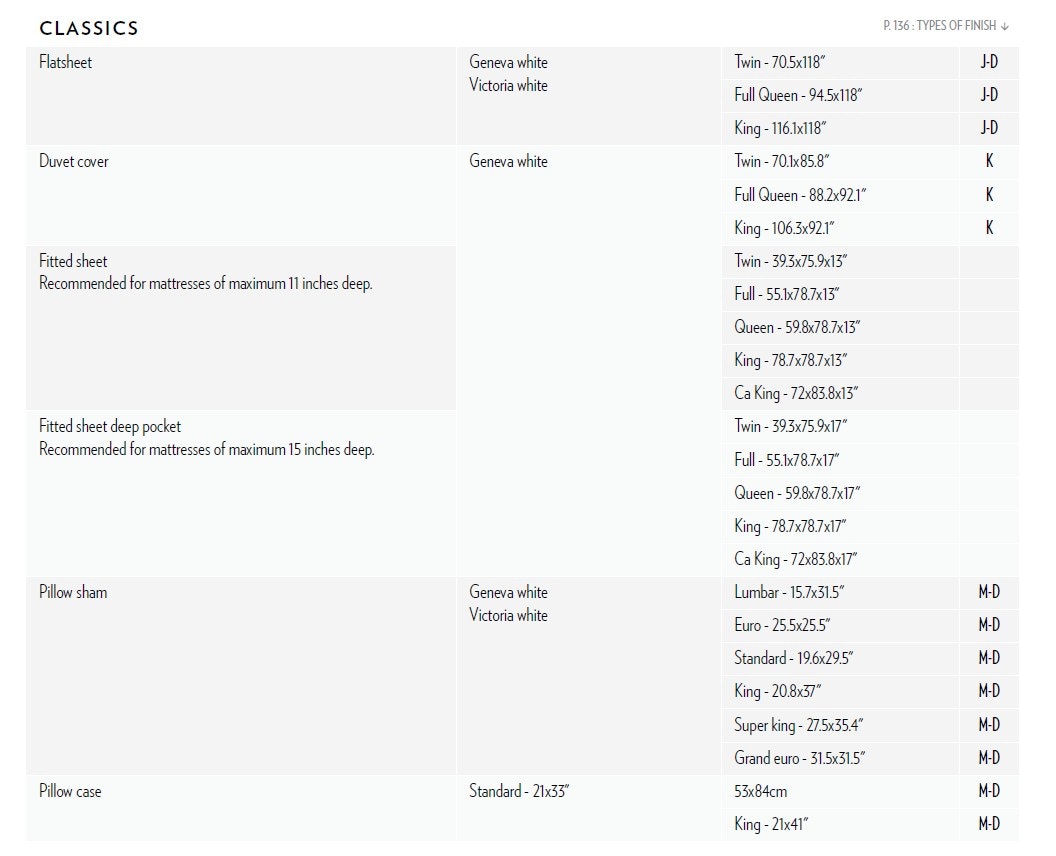Click the Twin - 70.5x118" flatsheet size
This screenshot has width=1056, height=856.
(780, 62)
